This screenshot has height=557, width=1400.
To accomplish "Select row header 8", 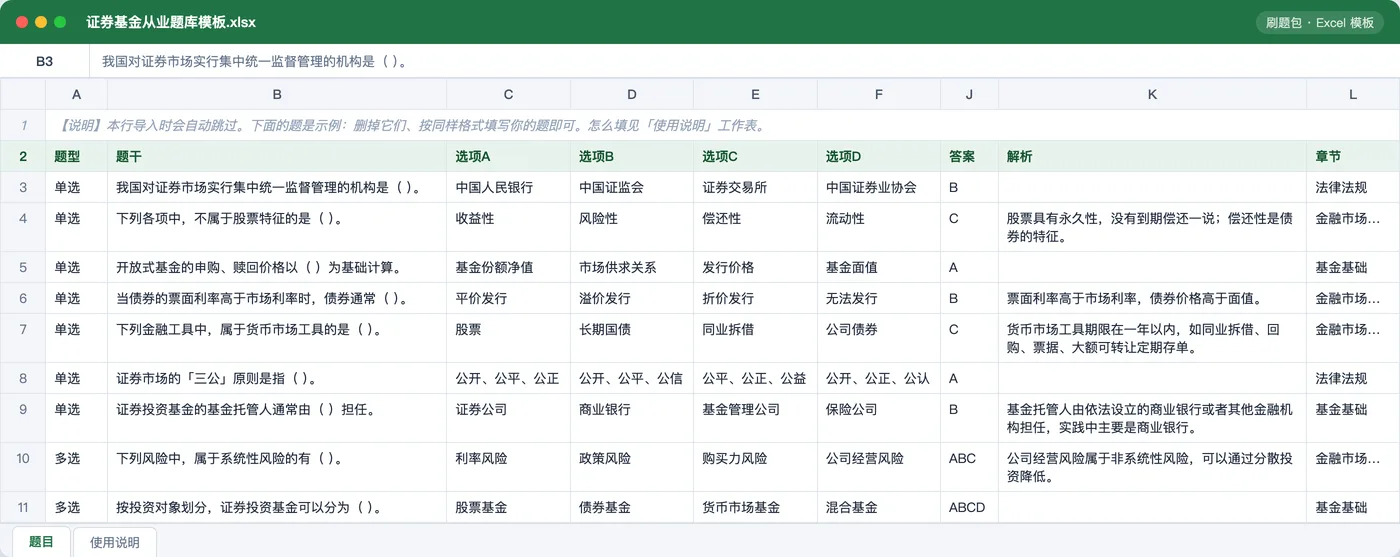I will click(x=23, y=378).
